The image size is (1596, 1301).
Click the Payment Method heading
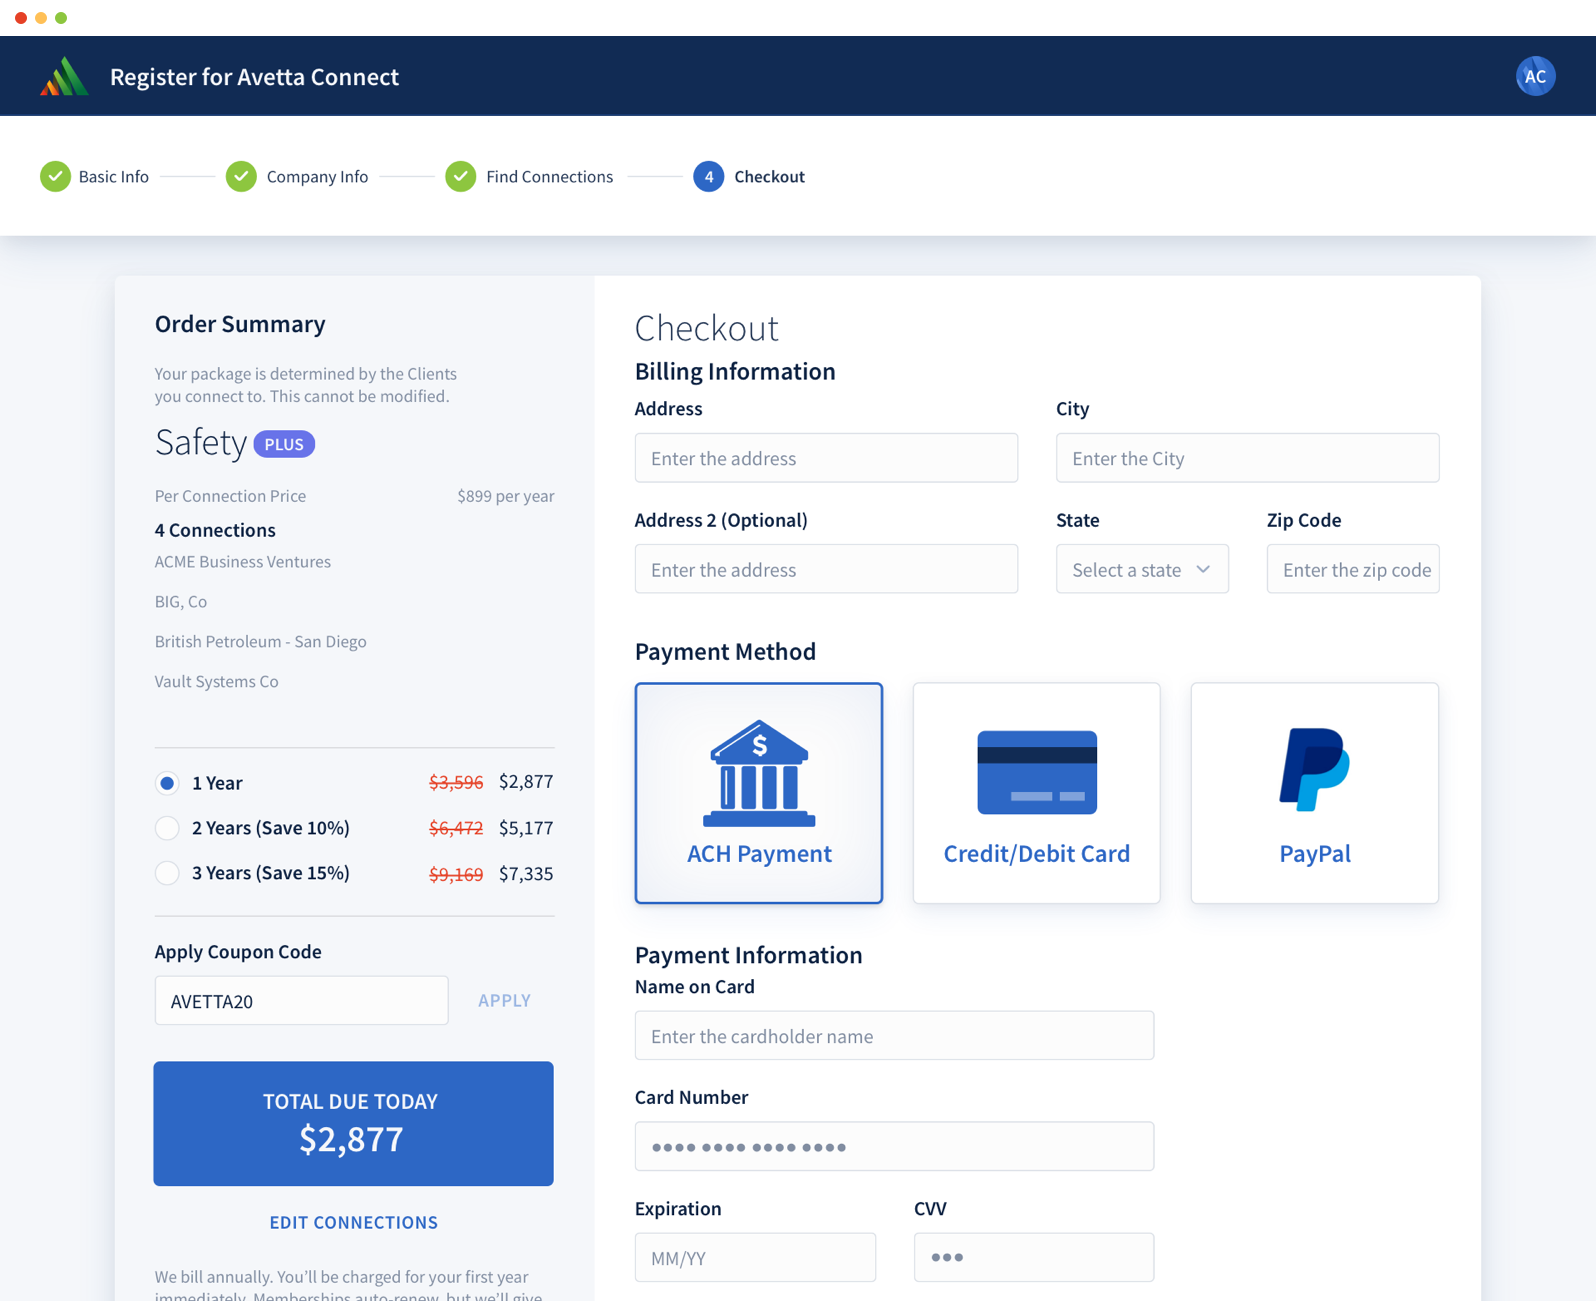pos(725,651)
